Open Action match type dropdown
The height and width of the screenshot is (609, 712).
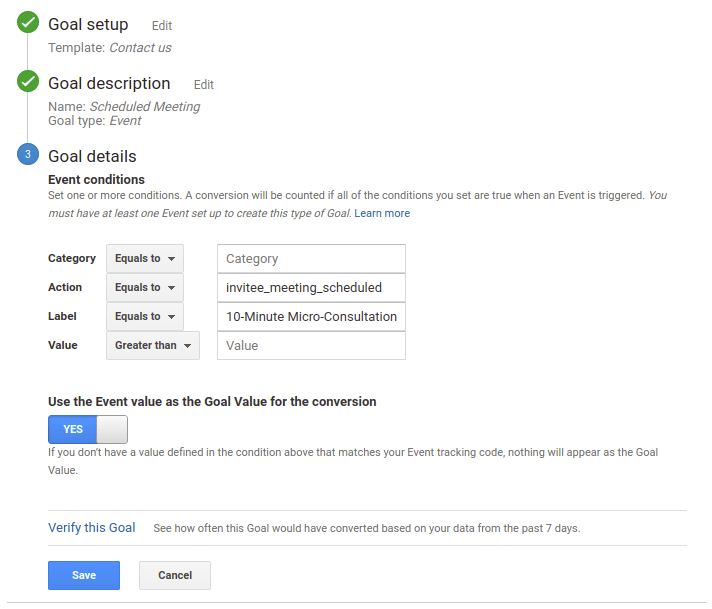pos(145,287)
